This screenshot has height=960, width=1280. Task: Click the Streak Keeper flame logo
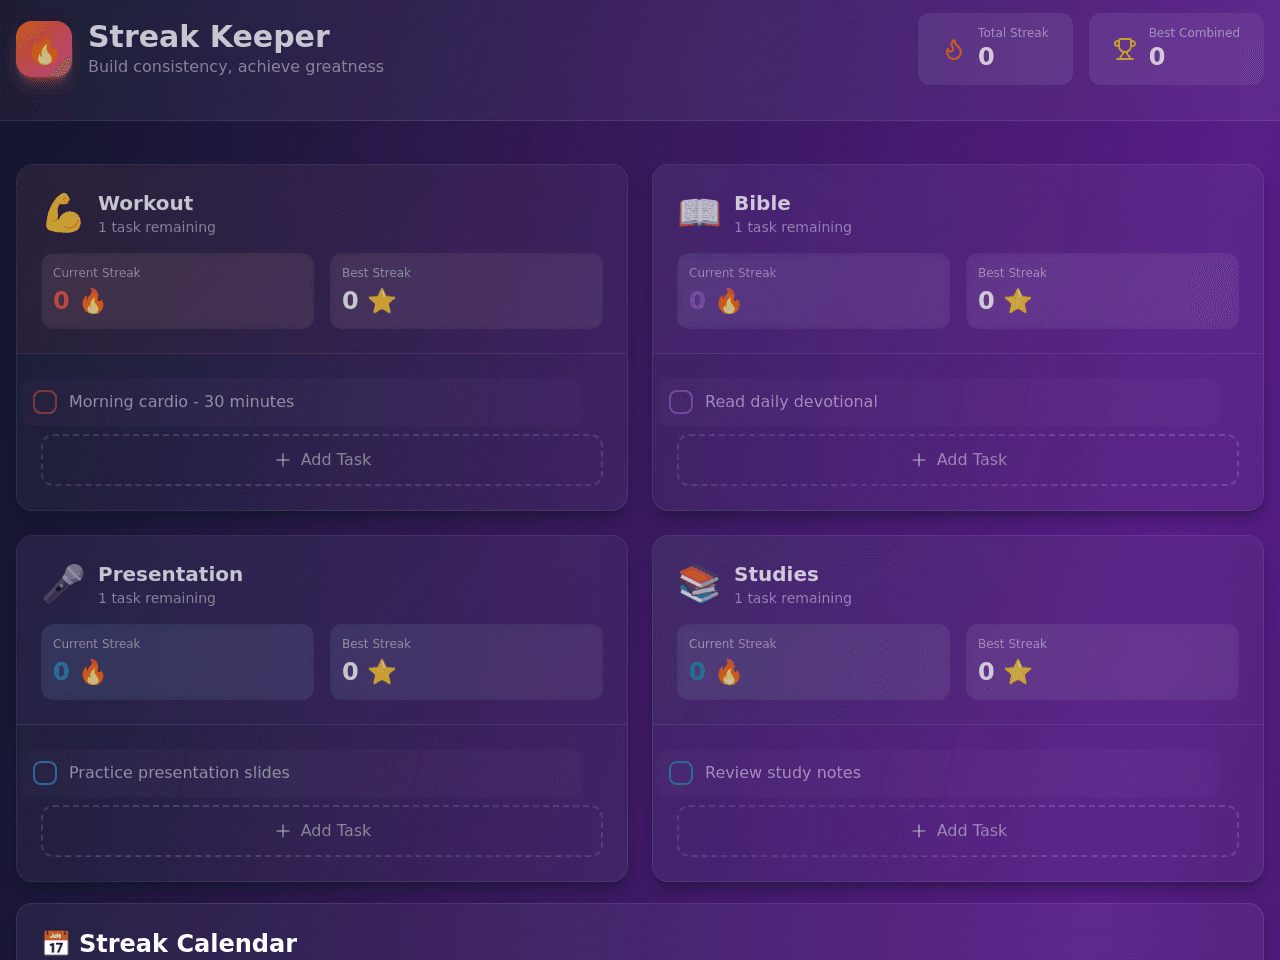[x=44, y=49]
